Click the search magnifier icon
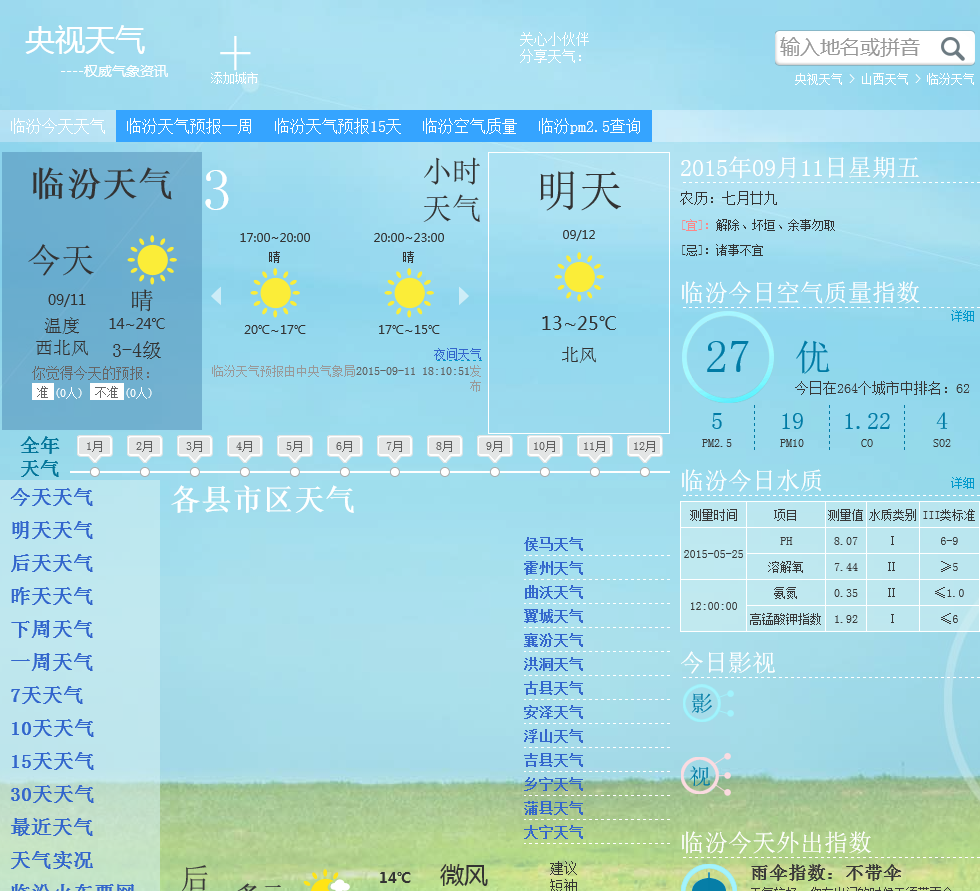Screen dimensions: 980x891 (952, 48)
